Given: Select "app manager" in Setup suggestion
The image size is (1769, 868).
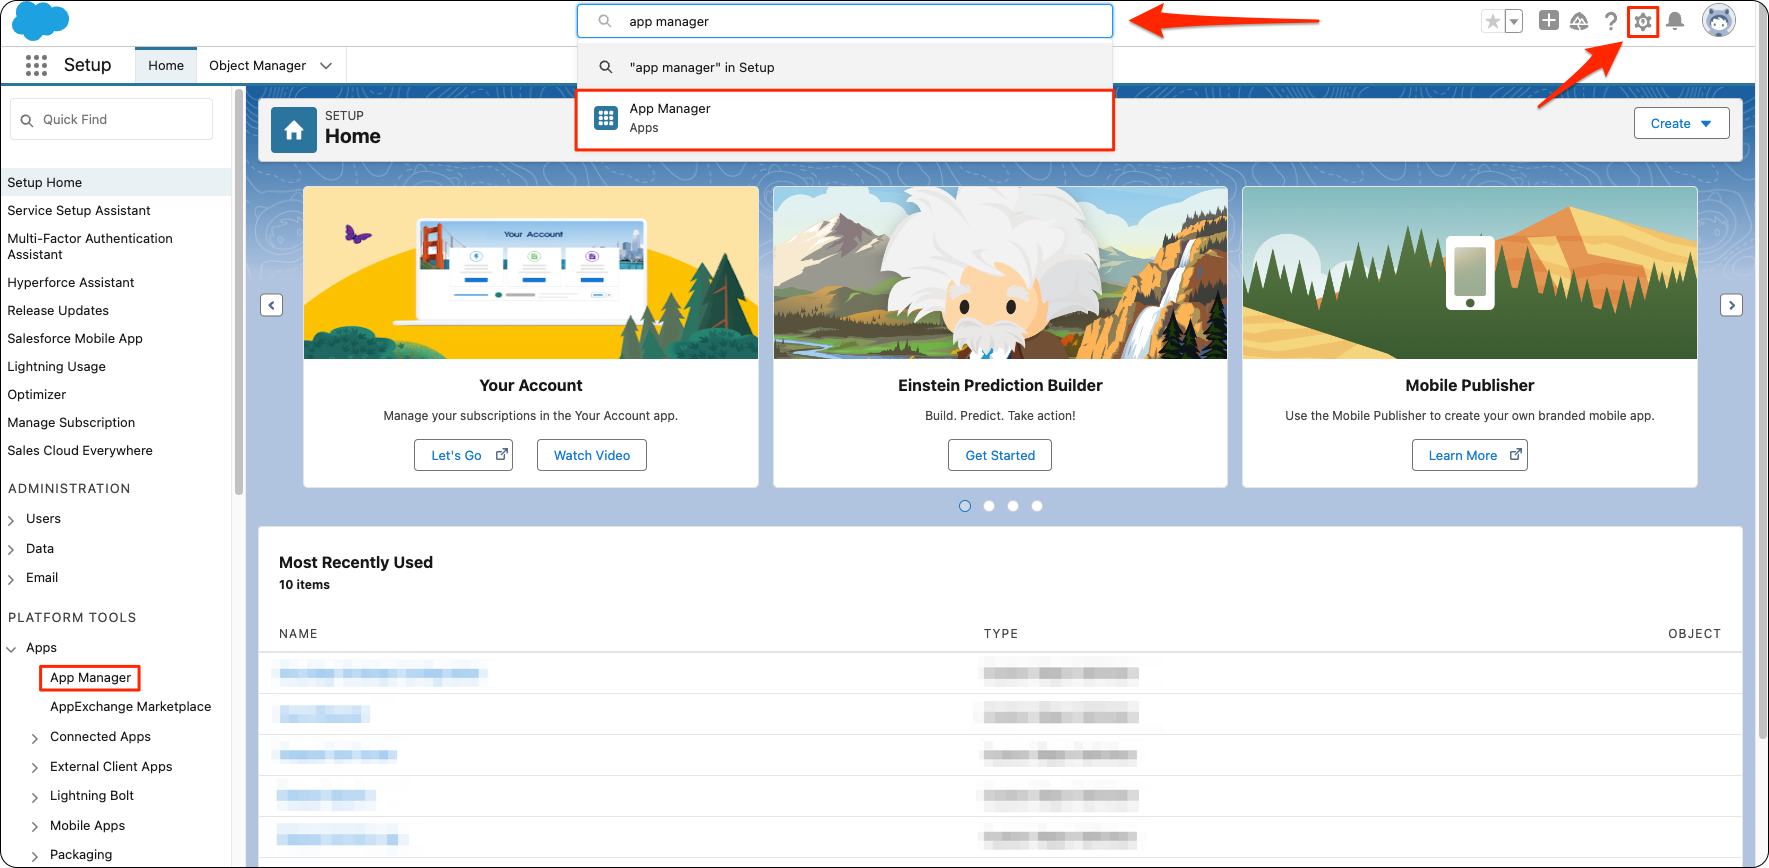Looking at the screenshot, I should click(845, 67).
